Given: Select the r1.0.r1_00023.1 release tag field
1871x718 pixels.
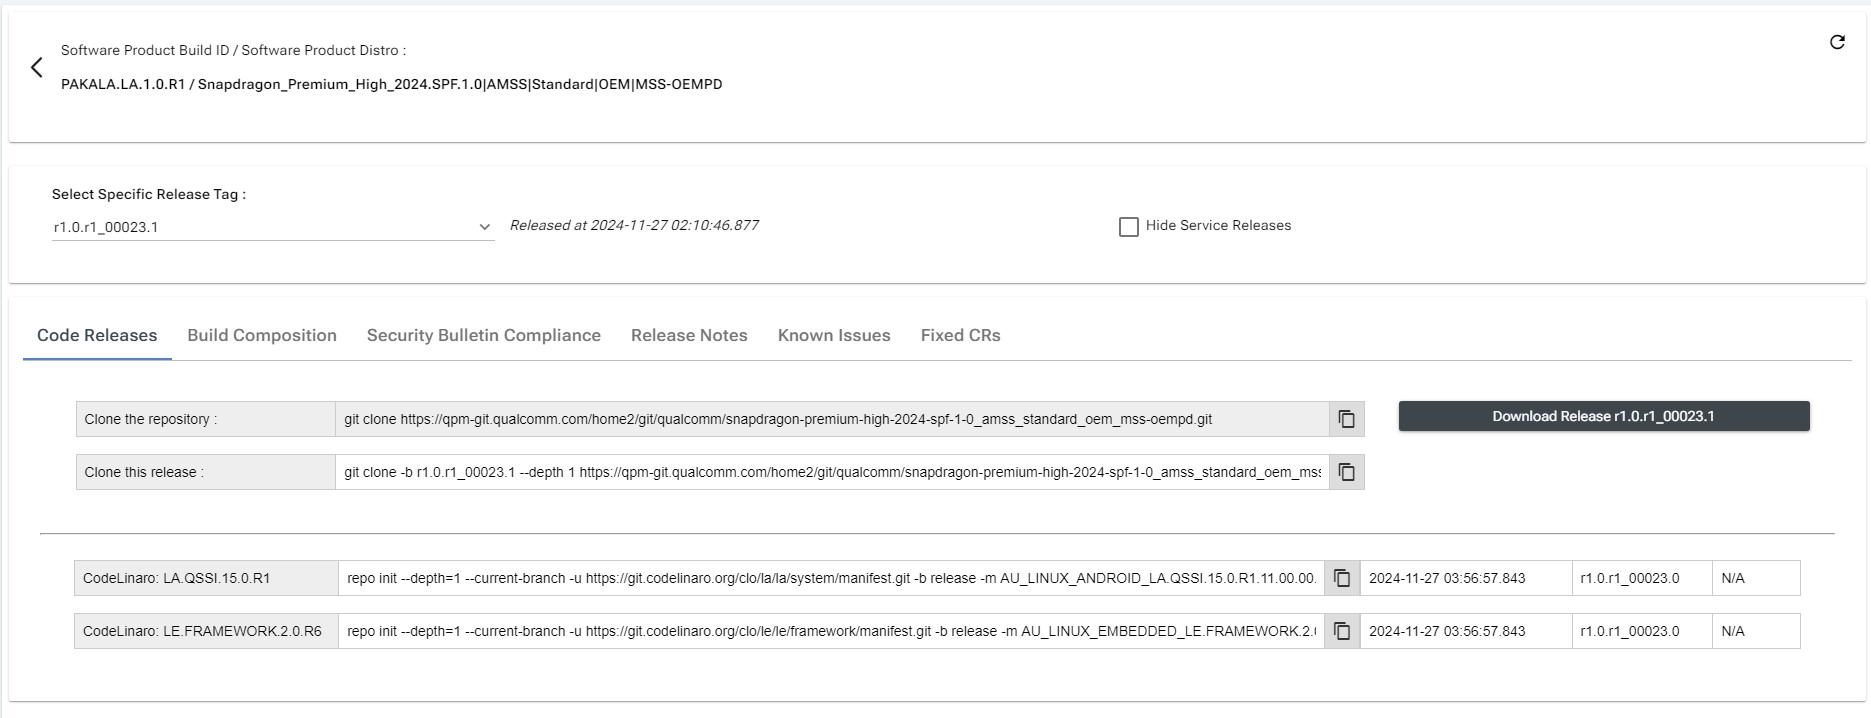Looking at the screenshot, I should (260, 227).
